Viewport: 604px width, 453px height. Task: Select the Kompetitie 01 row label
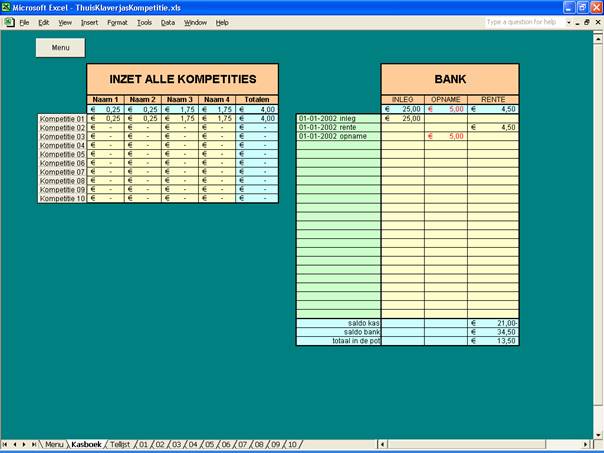point(62,119)
